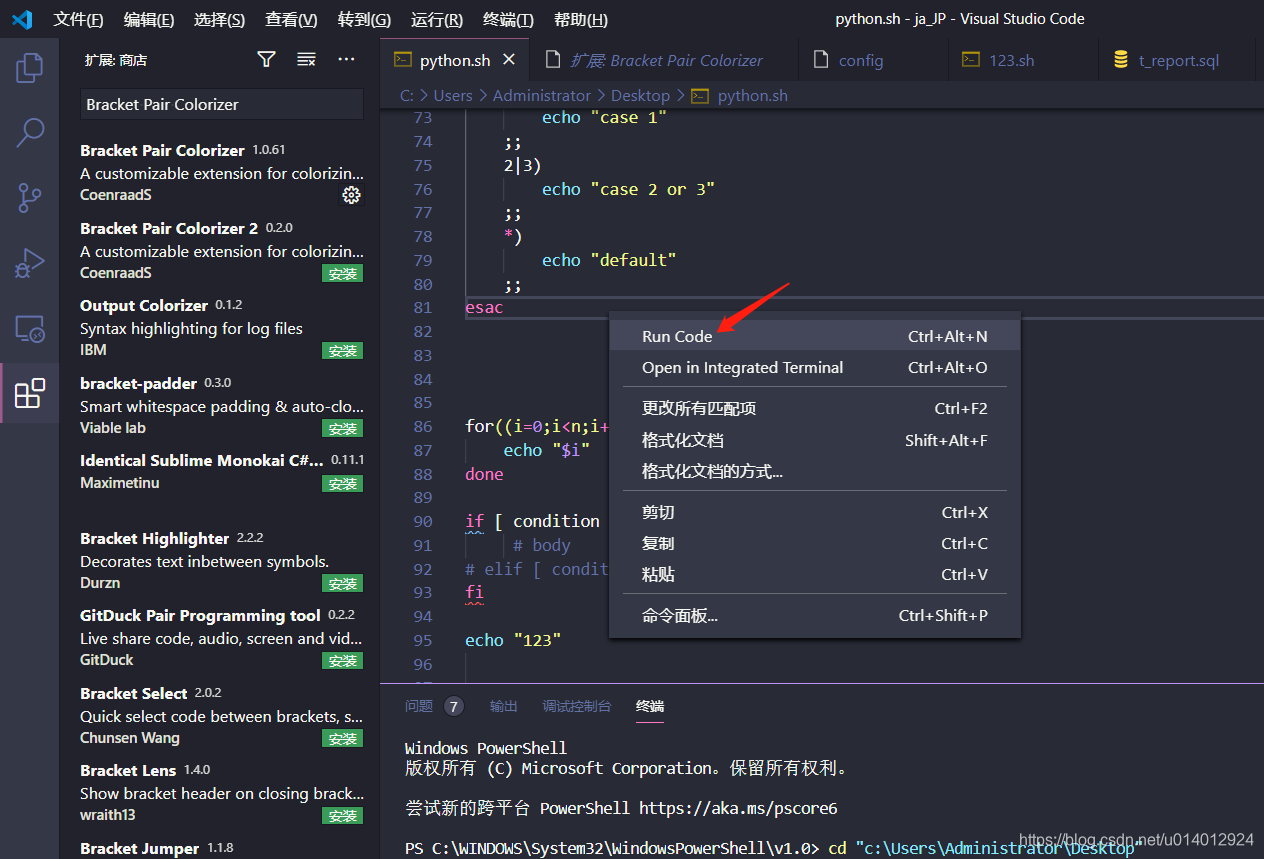The width and height of the screenshot is (1264, 859).
Task: Choose 格式化文档的方式... in context menu
Action: pyautogui.click(x=814, y=471)
